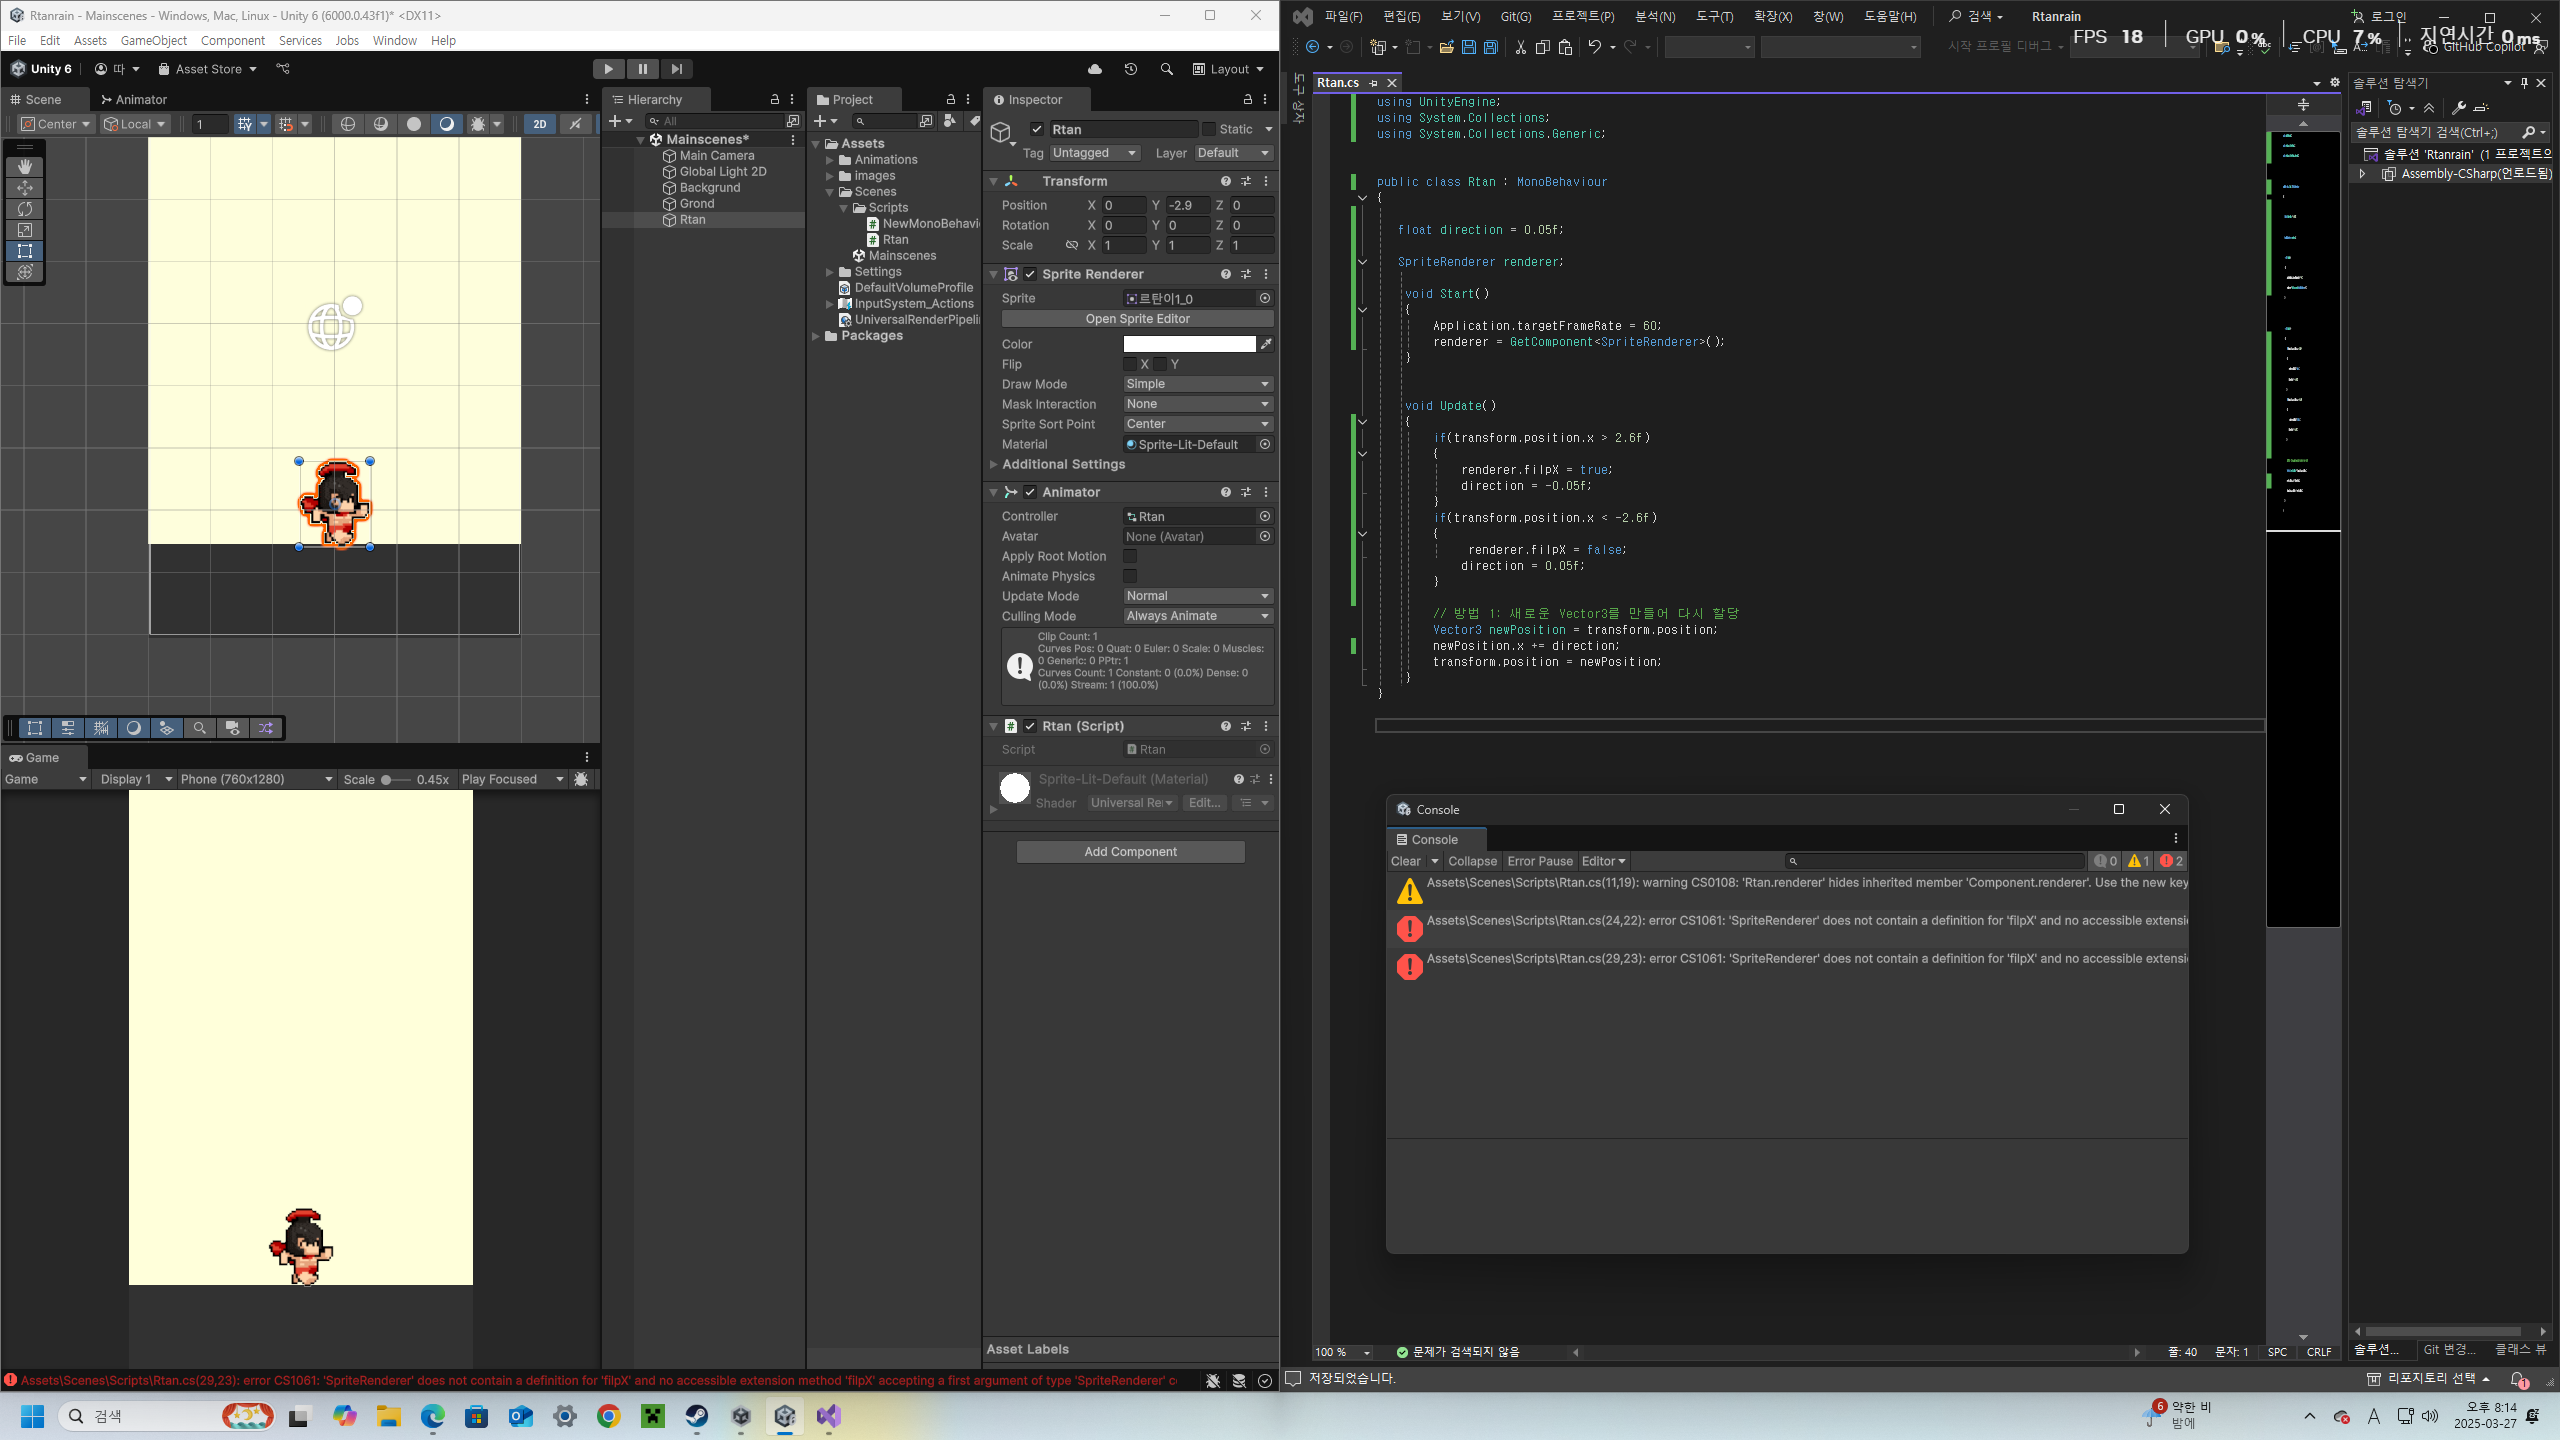Select the Rtan.cs editor tab

pyautogui.click(x=1338, y=83)
